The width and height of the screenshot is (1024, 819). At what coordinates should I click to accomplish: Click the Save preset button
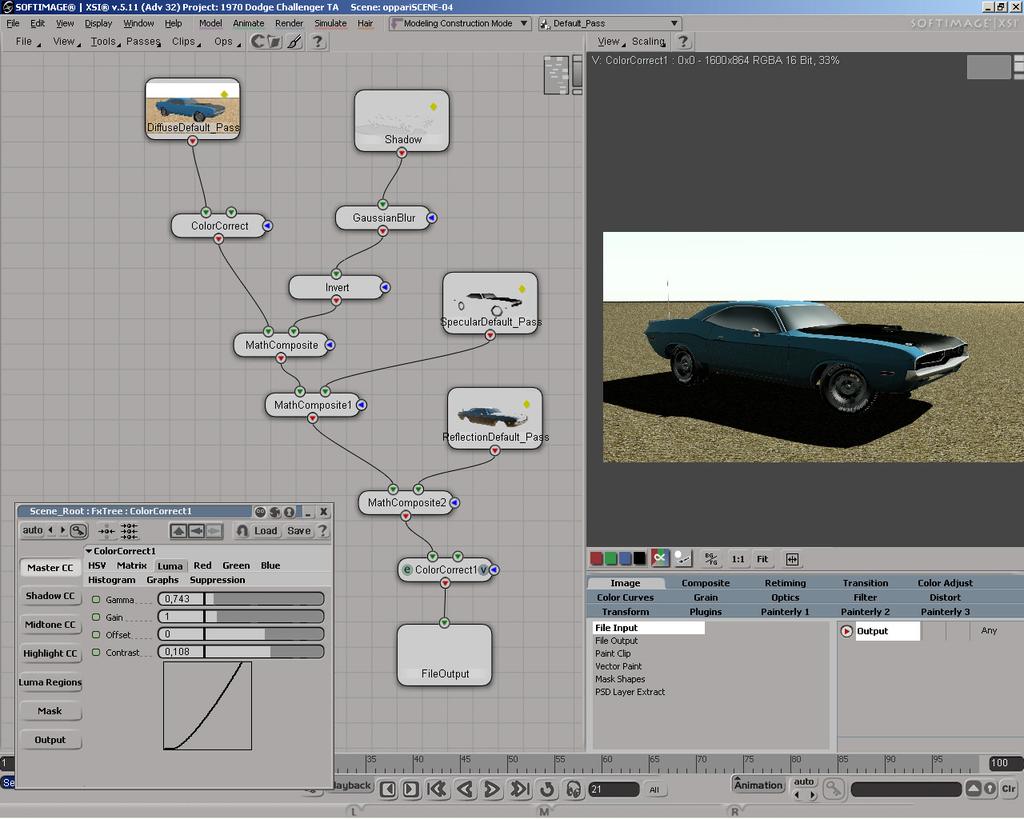(x=299, y=531)
